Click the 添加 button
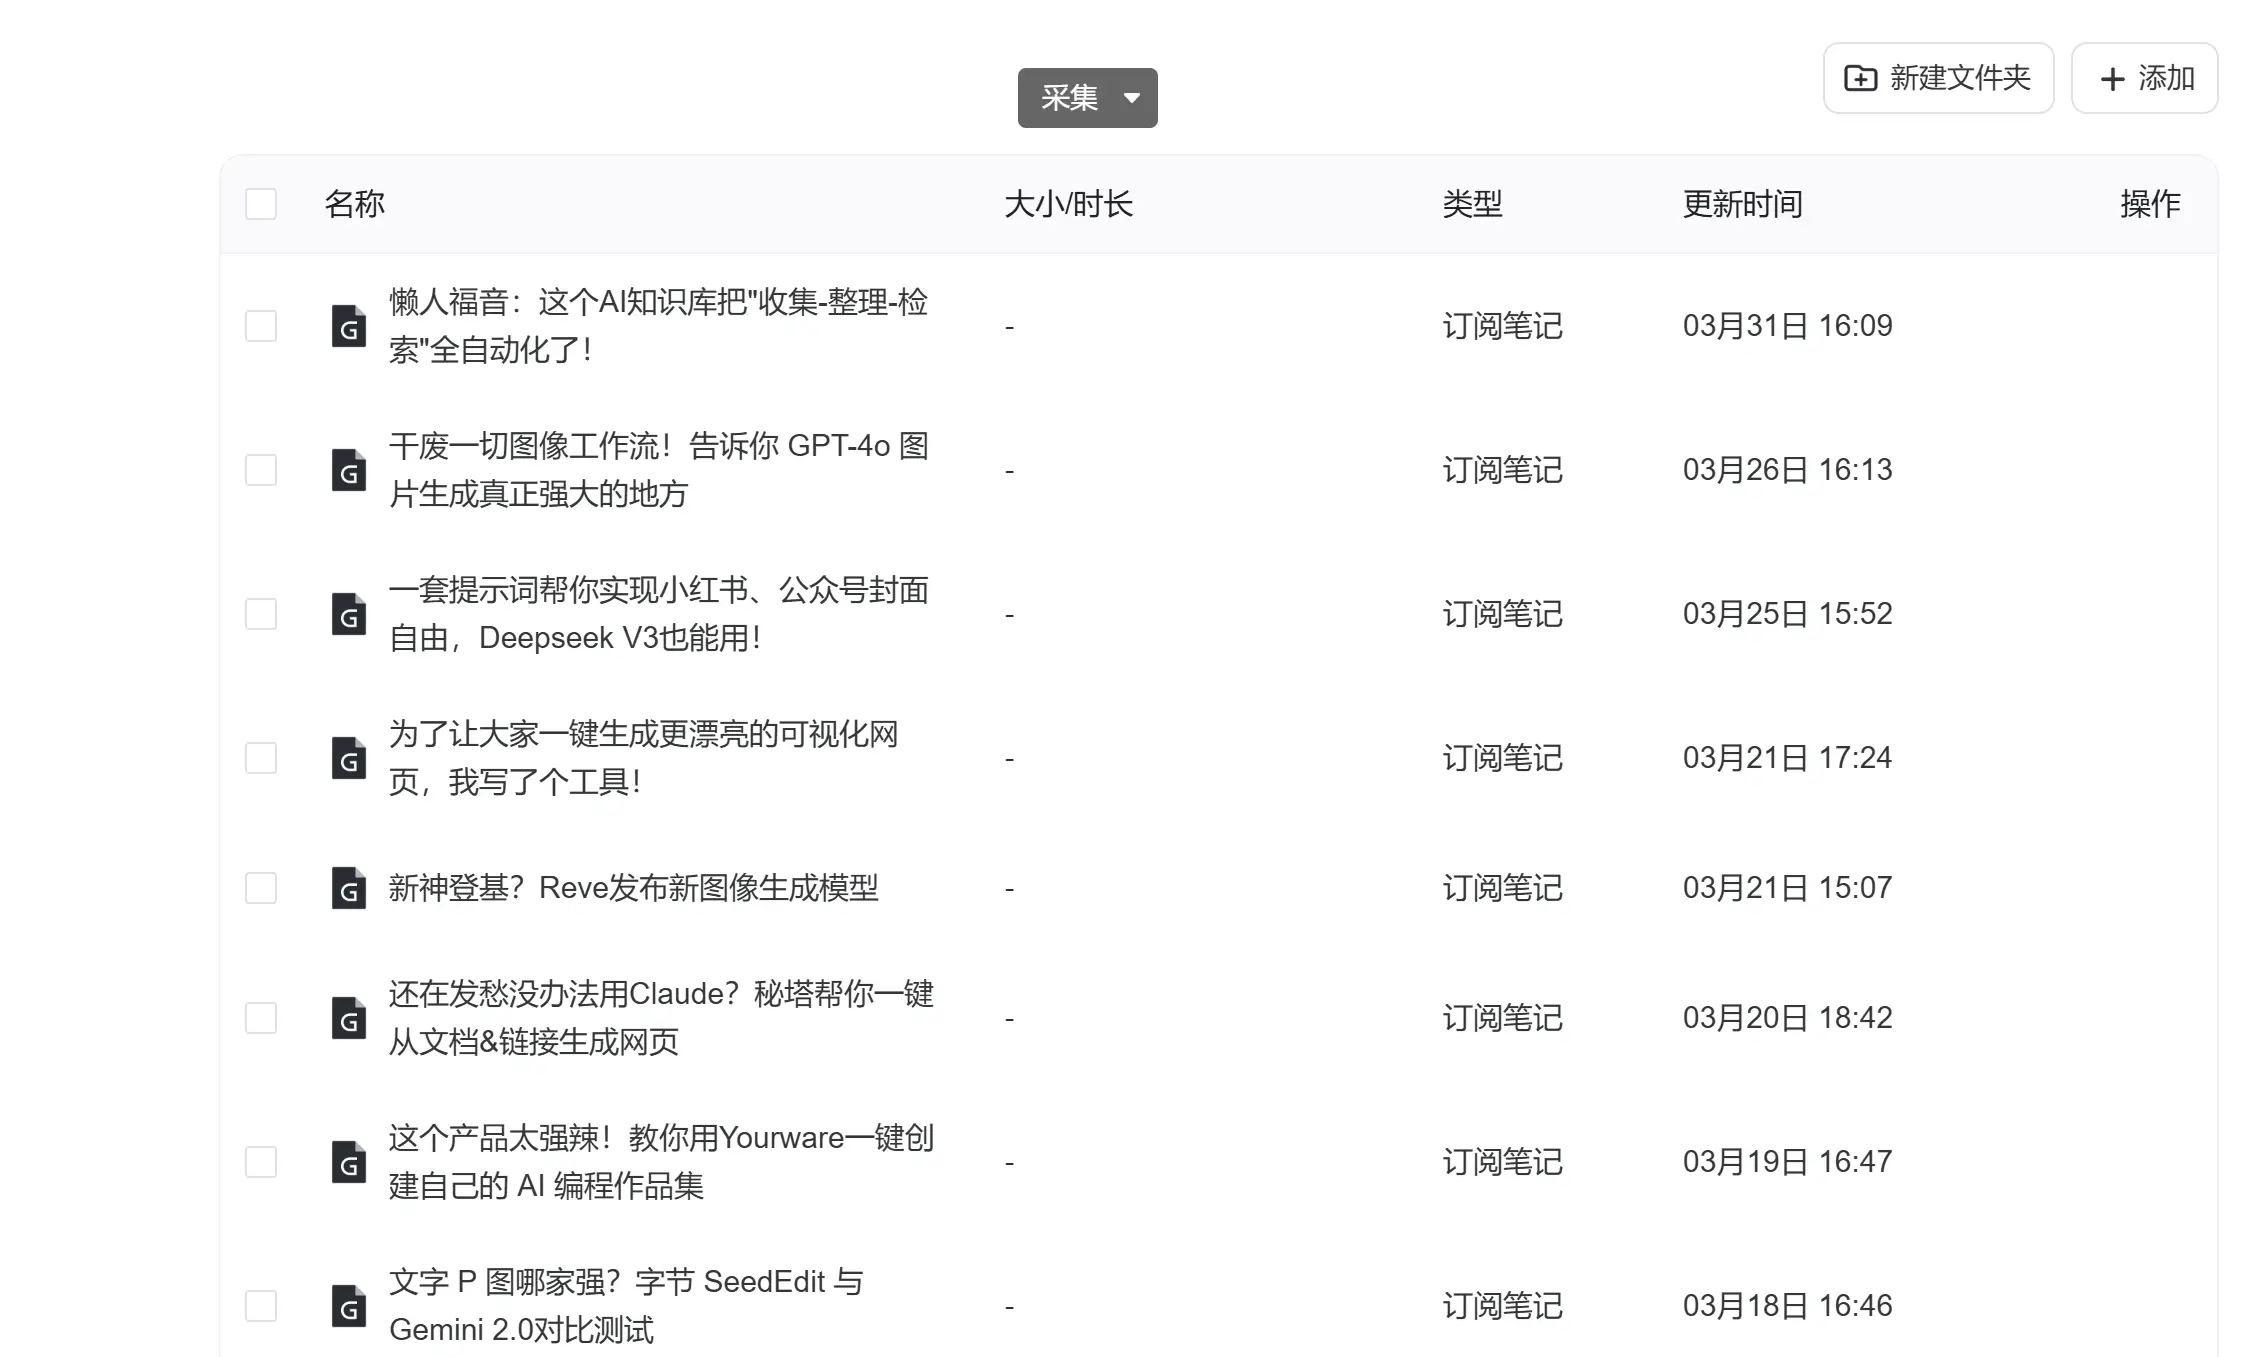2263x1357 pixels. pos(2144,78)
